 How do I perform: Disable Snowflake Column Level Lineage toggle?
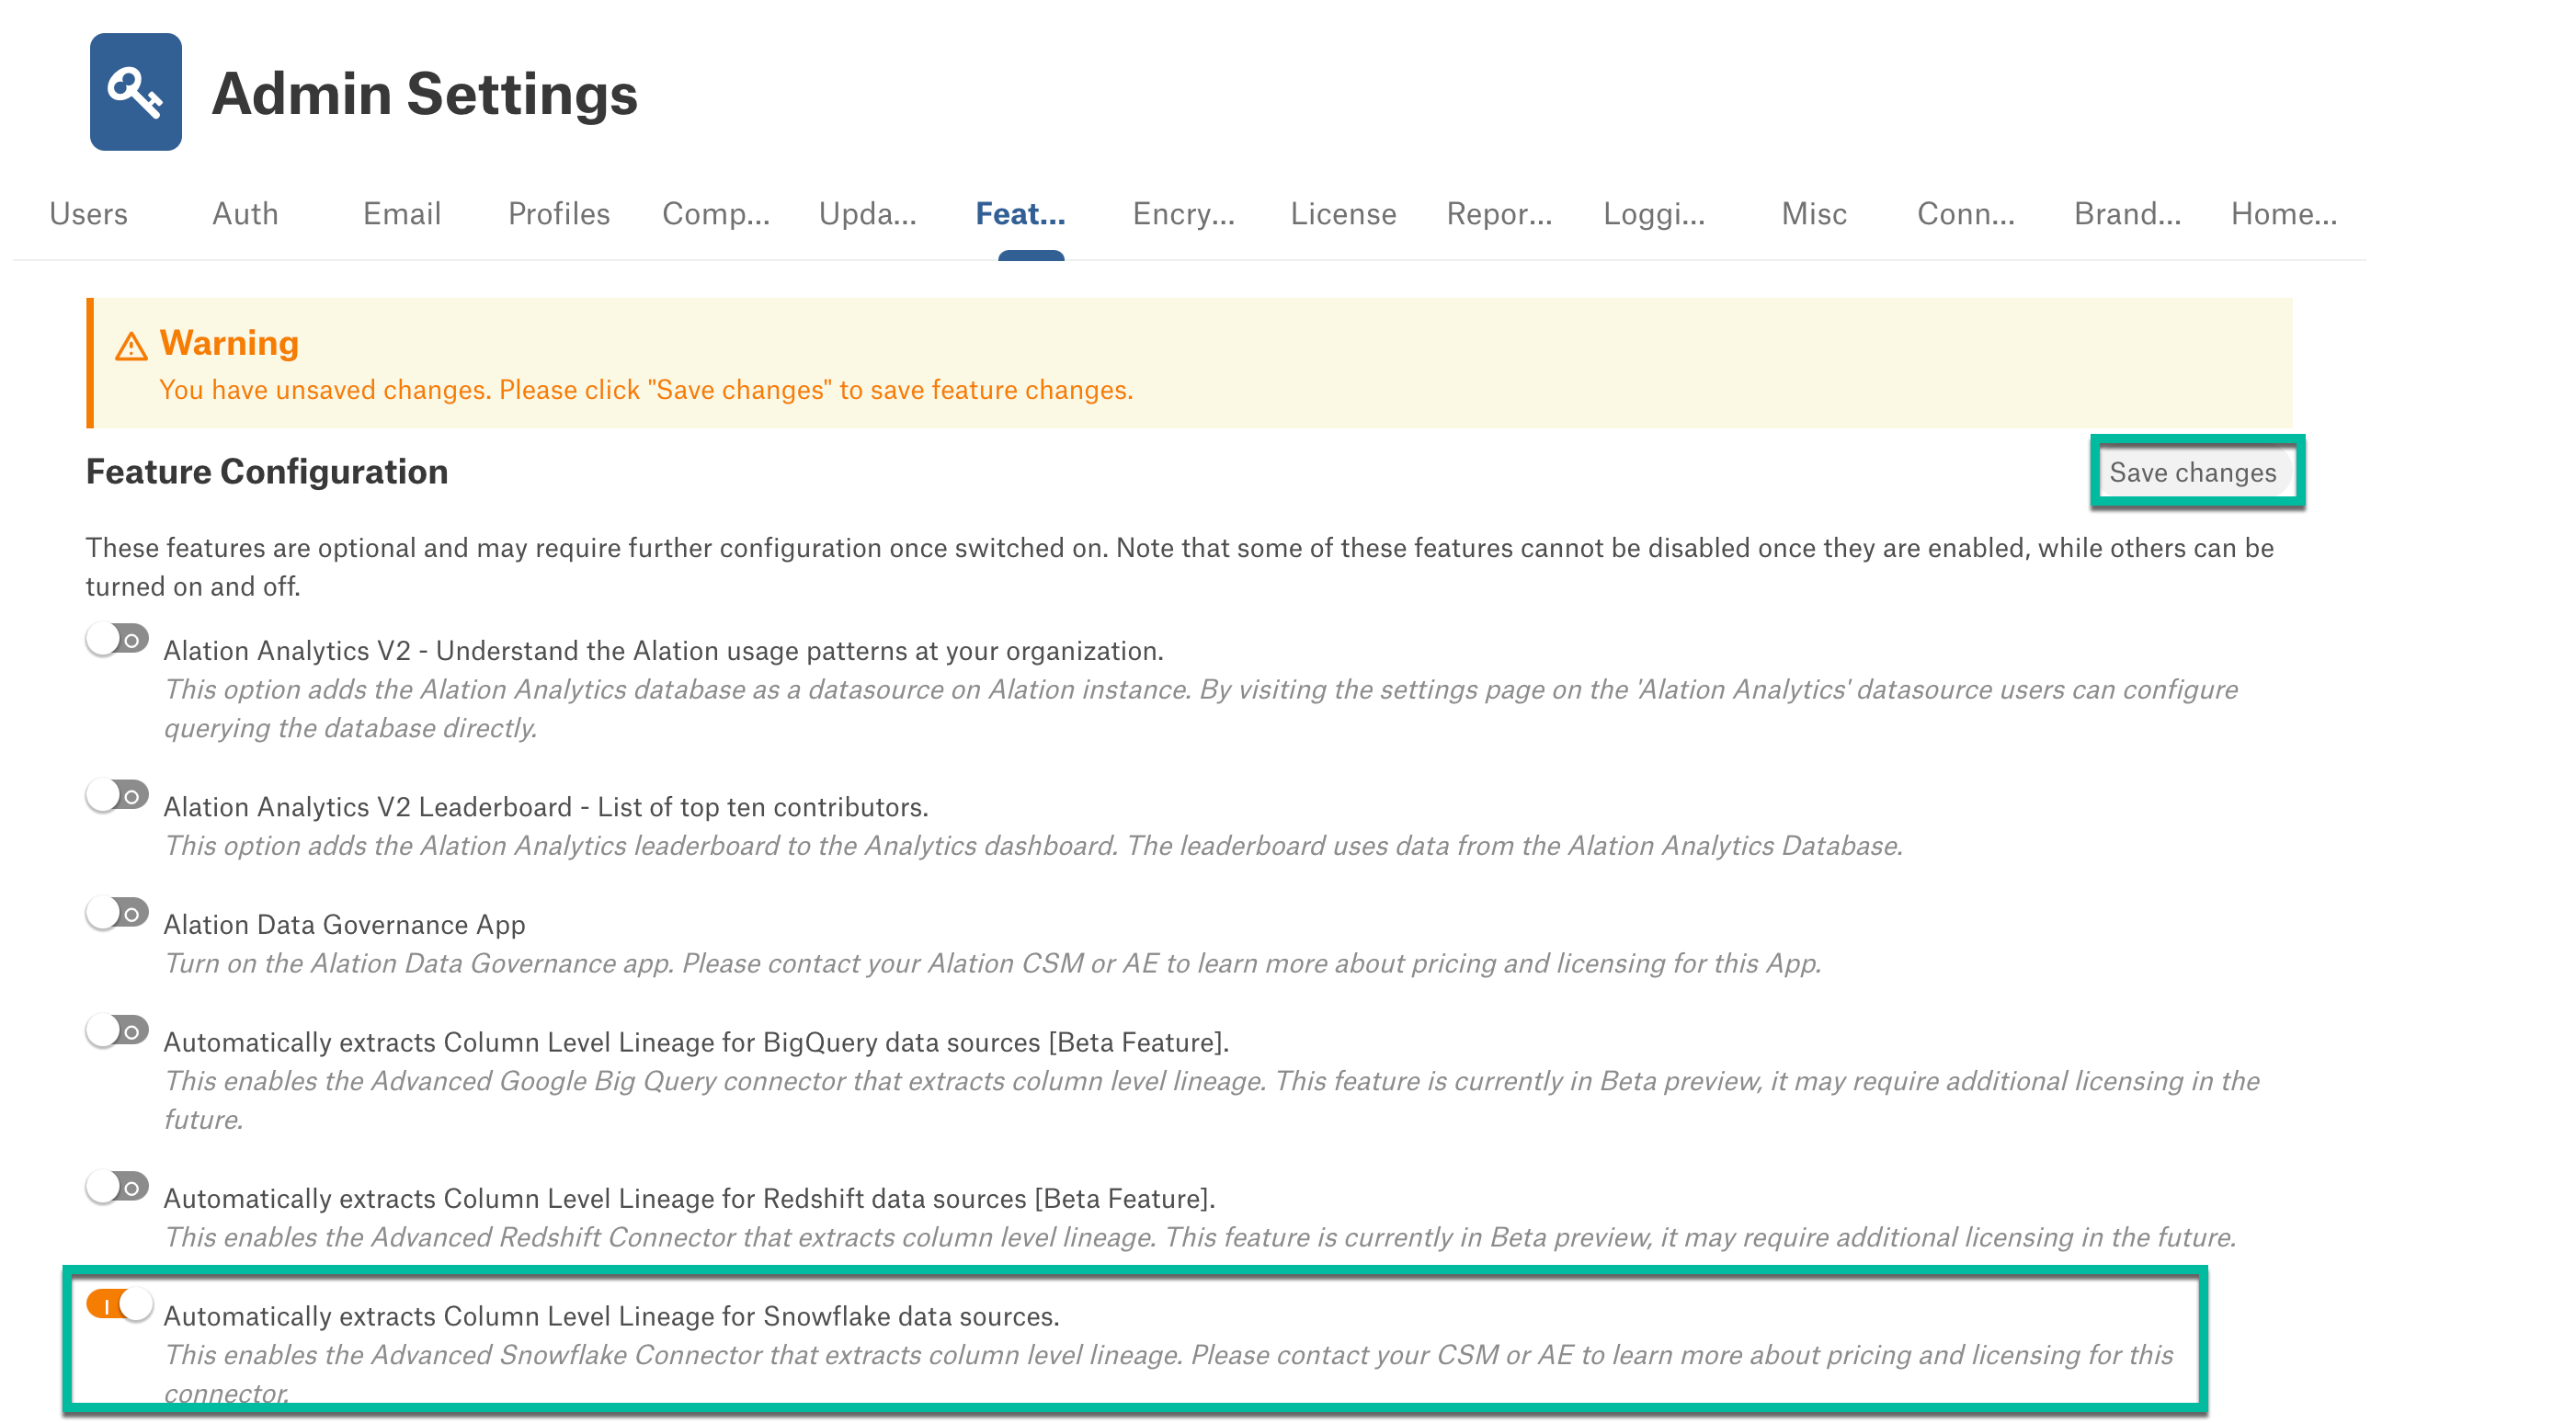[119, 1304]
